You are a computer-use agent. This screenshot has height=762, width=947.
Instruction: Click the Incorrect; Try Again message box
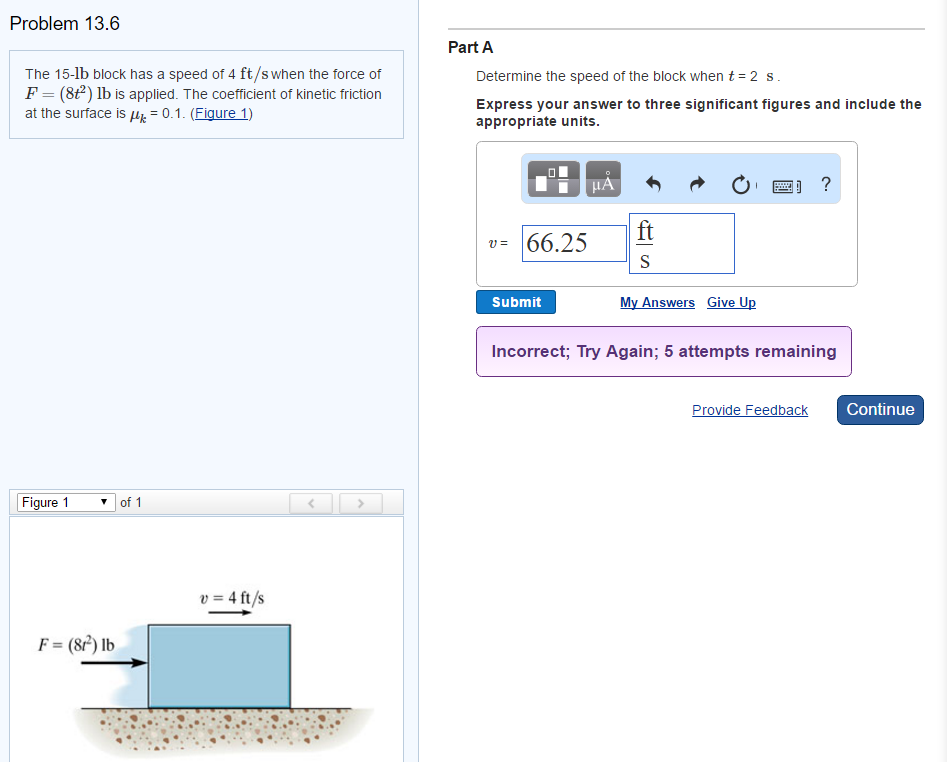point(664,351)
